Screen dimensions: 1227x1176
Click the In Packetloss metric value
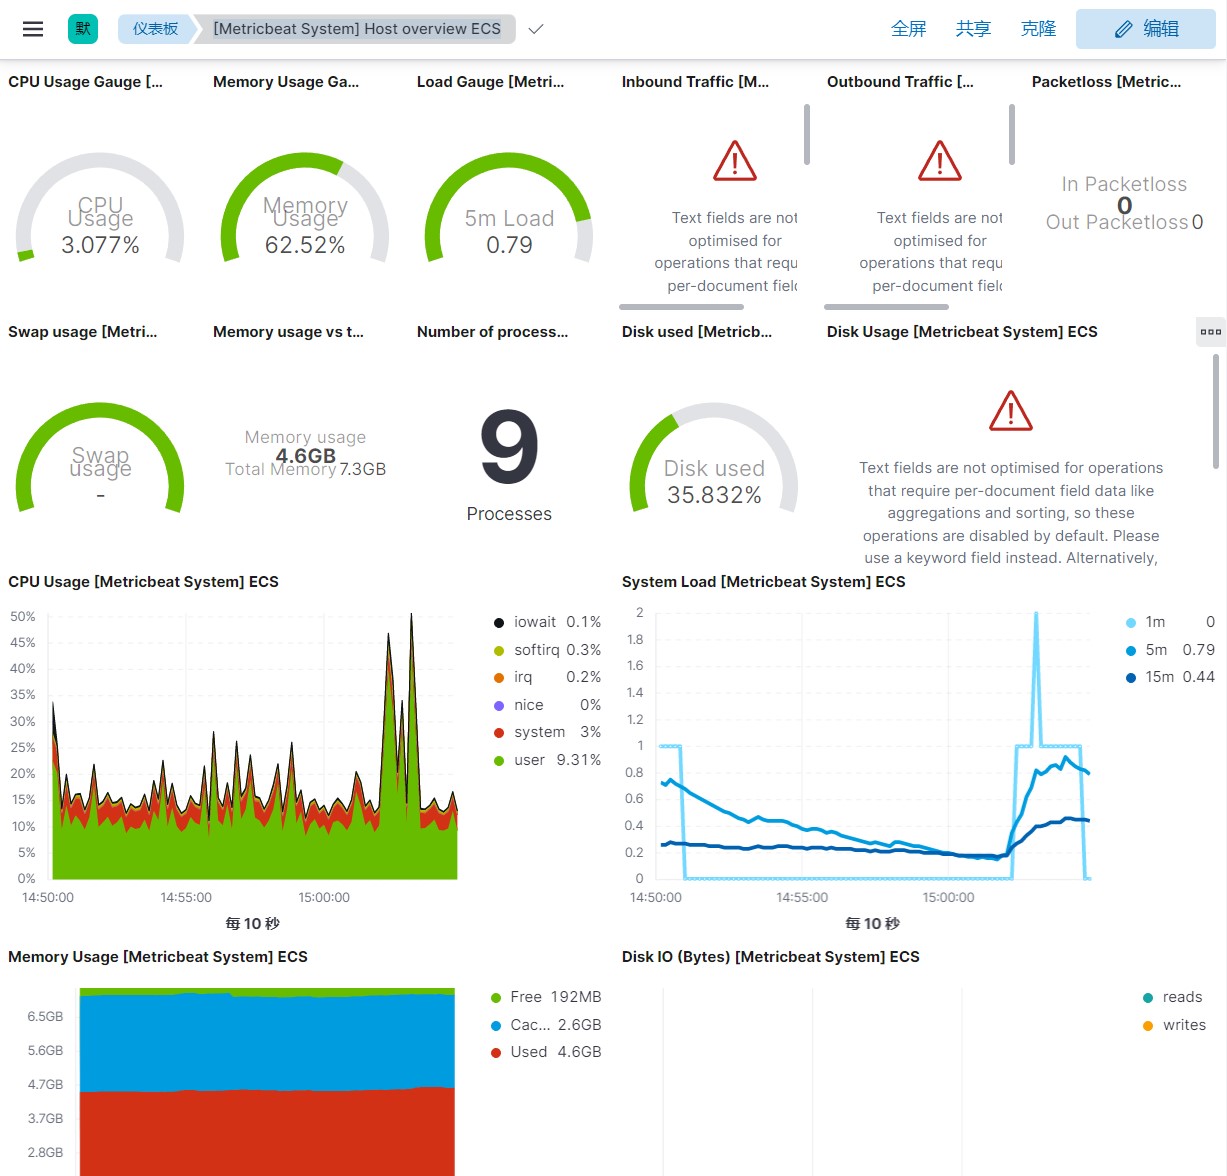point(1125,206)
